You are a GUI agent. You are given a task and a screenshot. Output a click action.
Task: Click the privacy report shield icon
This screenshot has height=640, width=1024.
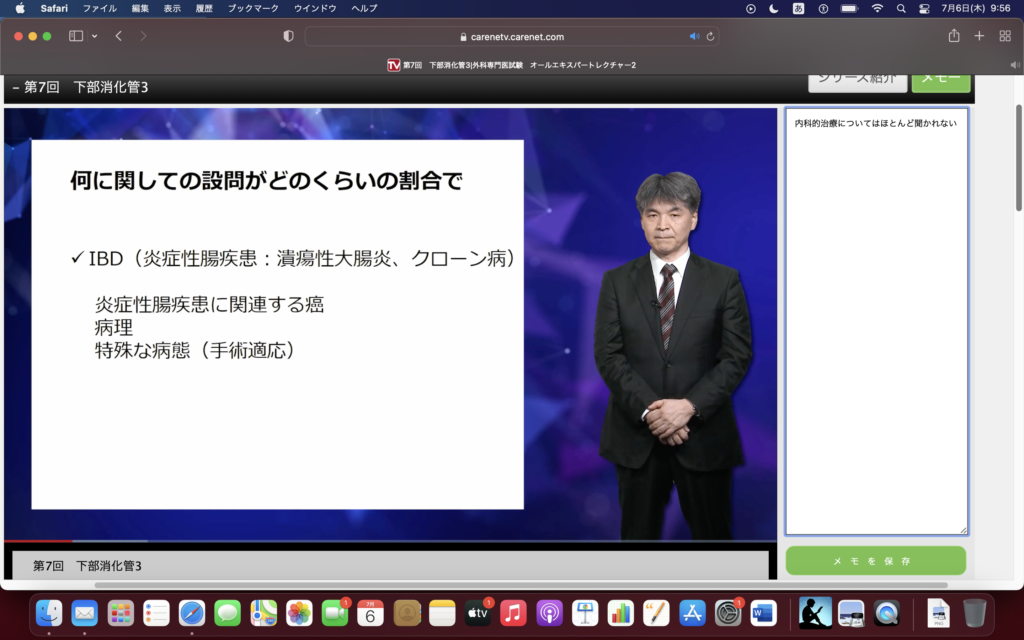point(289,36)
